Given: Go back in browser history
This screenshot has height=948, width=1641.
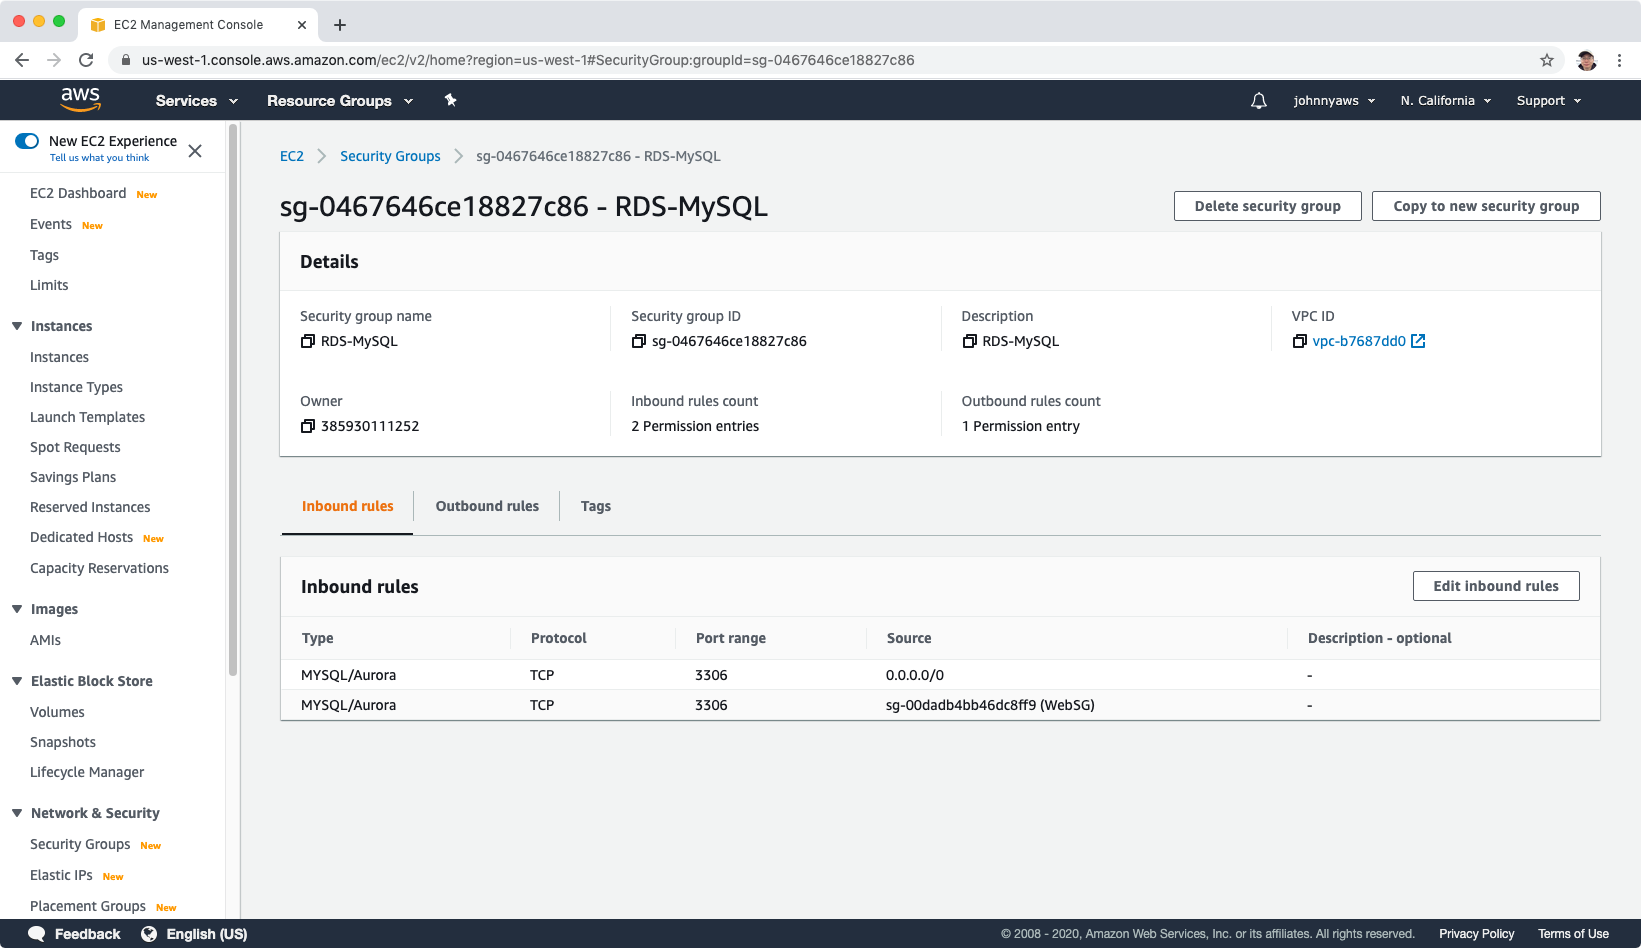Looking at the screenshot, I should point(22,60).
